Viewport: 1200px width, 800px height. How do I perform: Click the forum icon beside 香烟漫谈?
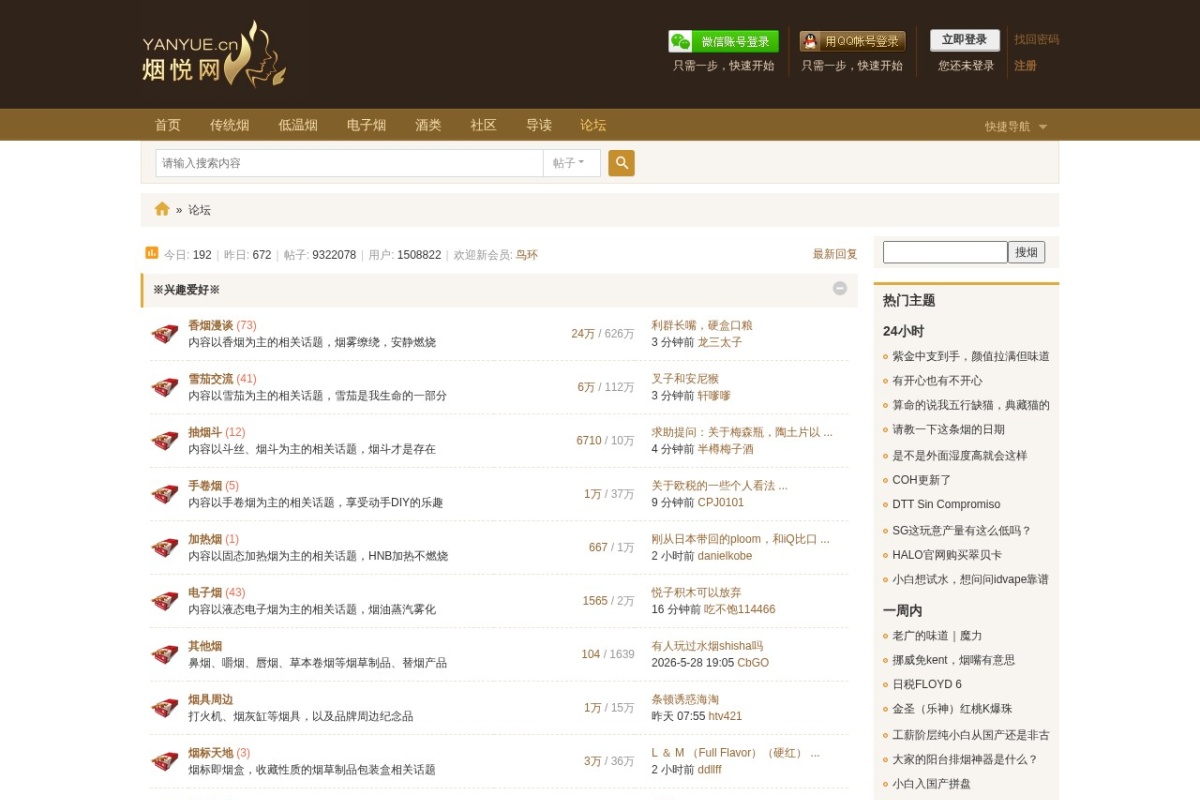tap(165, 333)
